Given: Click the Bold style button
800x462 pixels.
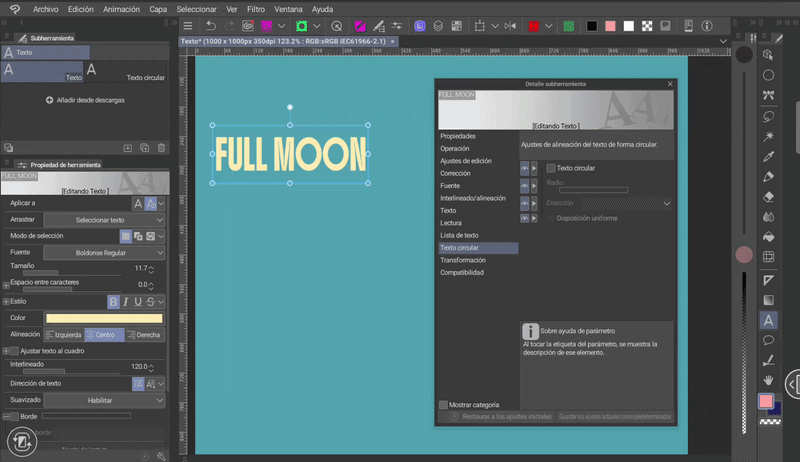Looking at the screenshot, I should point(113,301).
